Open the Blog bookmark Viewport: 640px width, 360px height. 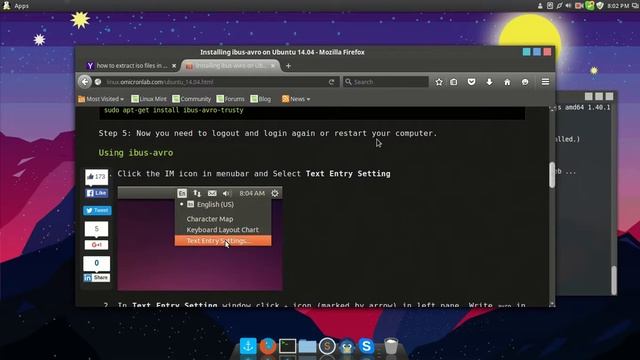(260, 99)
